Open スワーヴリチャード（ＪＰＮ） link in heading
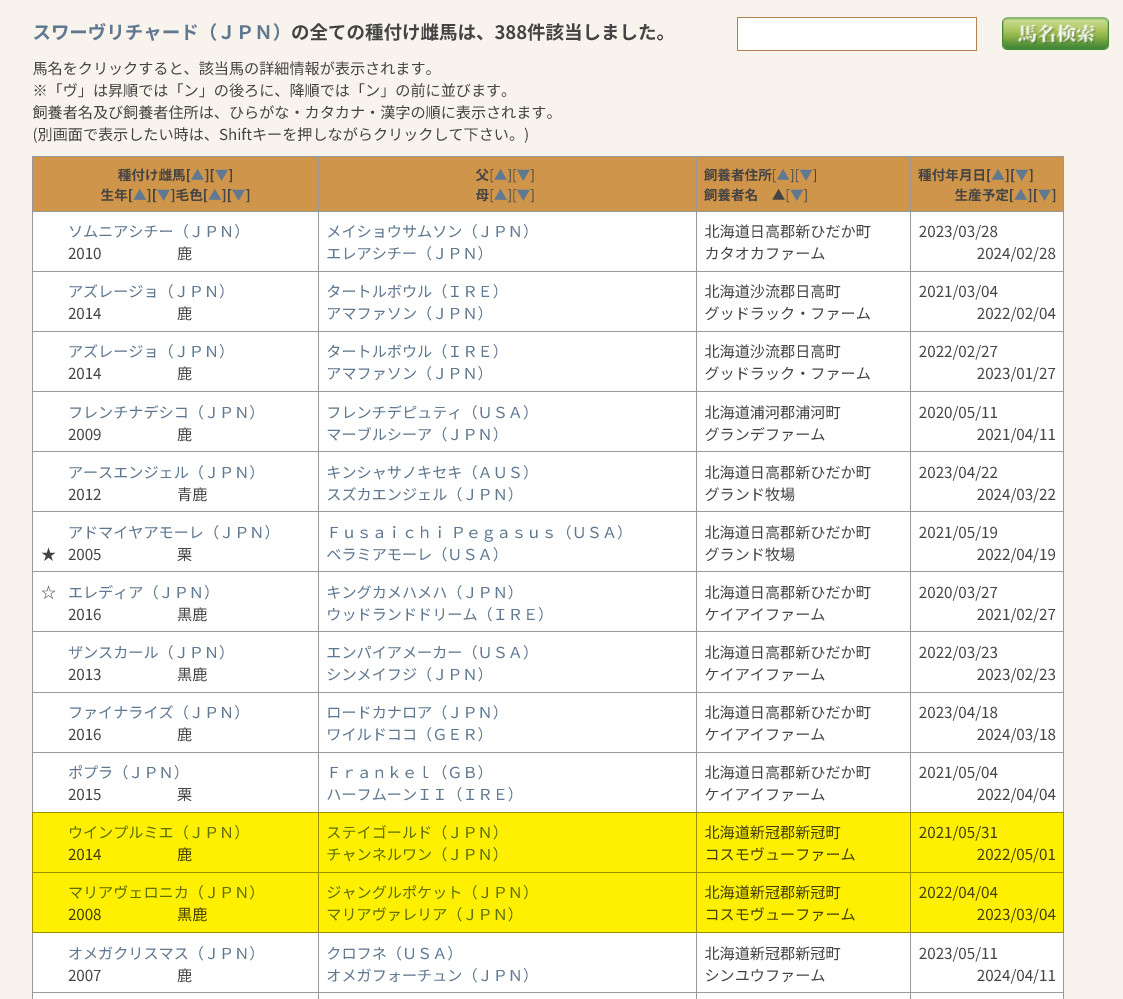 tap(159, 32)
